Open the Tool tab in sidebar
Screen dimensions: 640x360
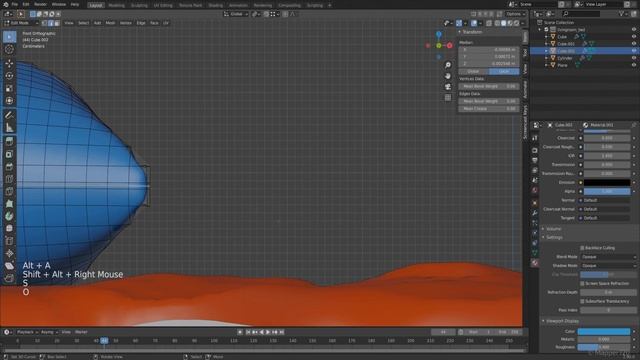pos(525,53)
